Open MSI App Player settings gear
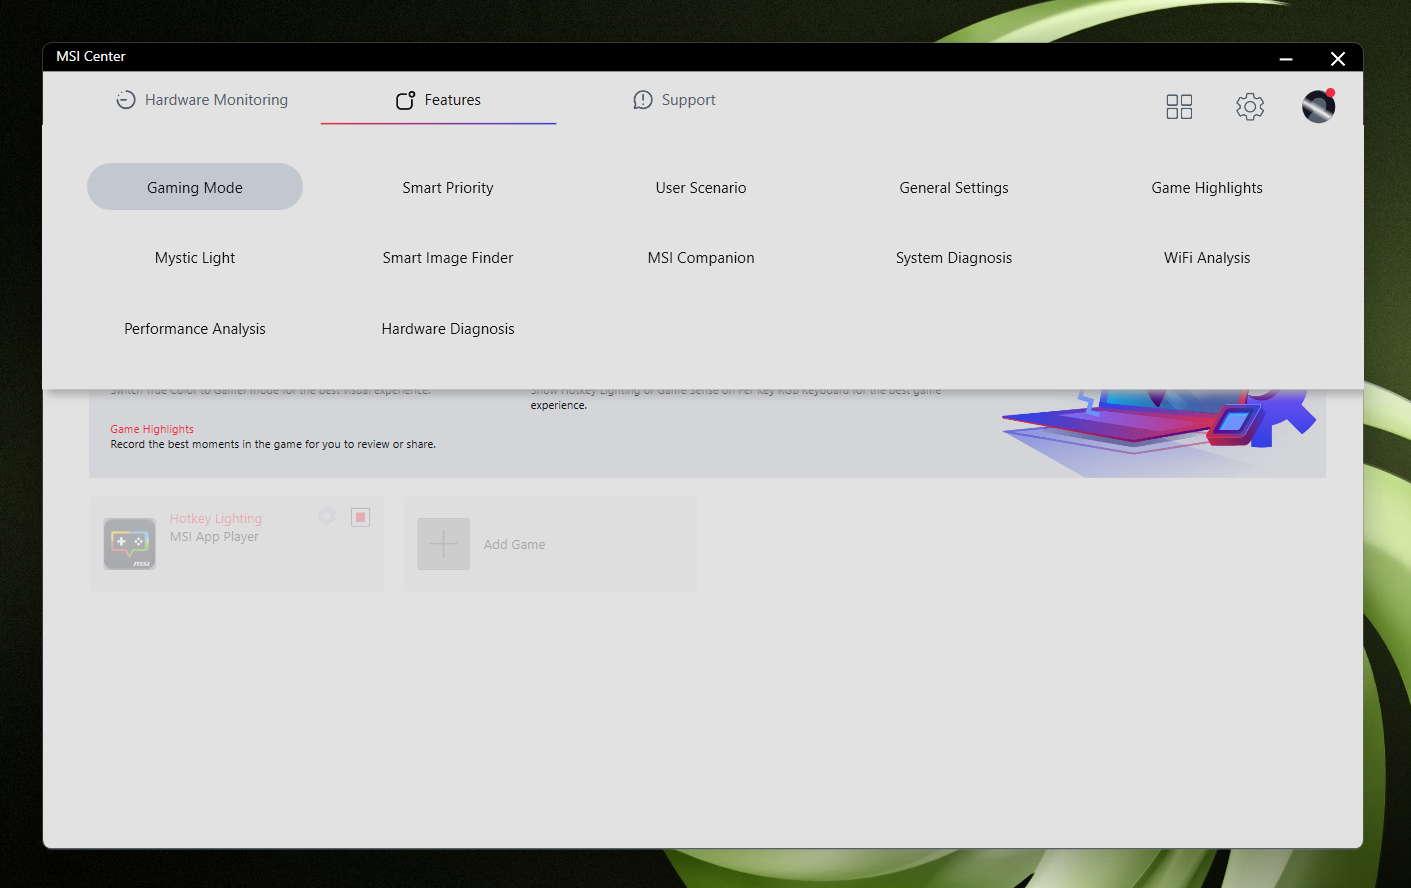 (x=327, y=516)
